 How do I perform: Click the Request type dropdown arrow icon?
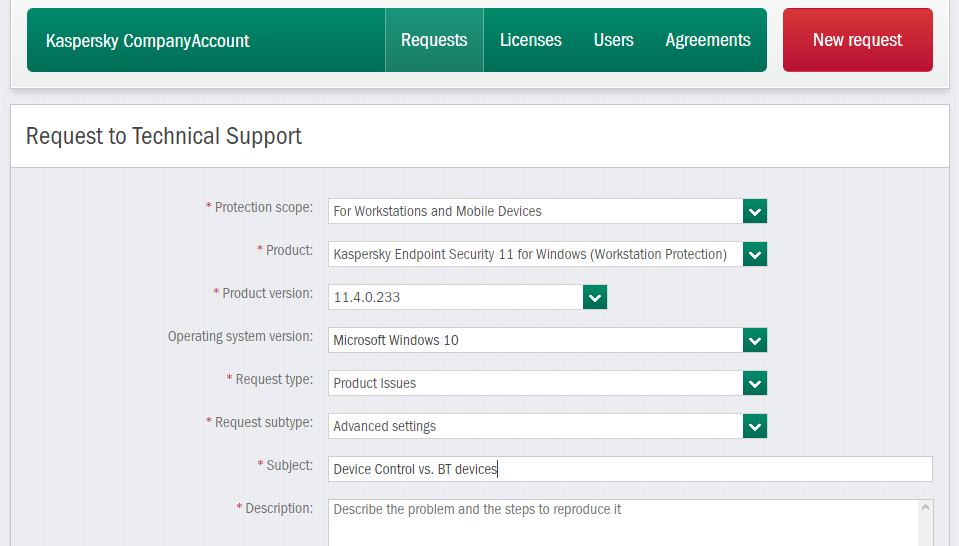[755, 383]
